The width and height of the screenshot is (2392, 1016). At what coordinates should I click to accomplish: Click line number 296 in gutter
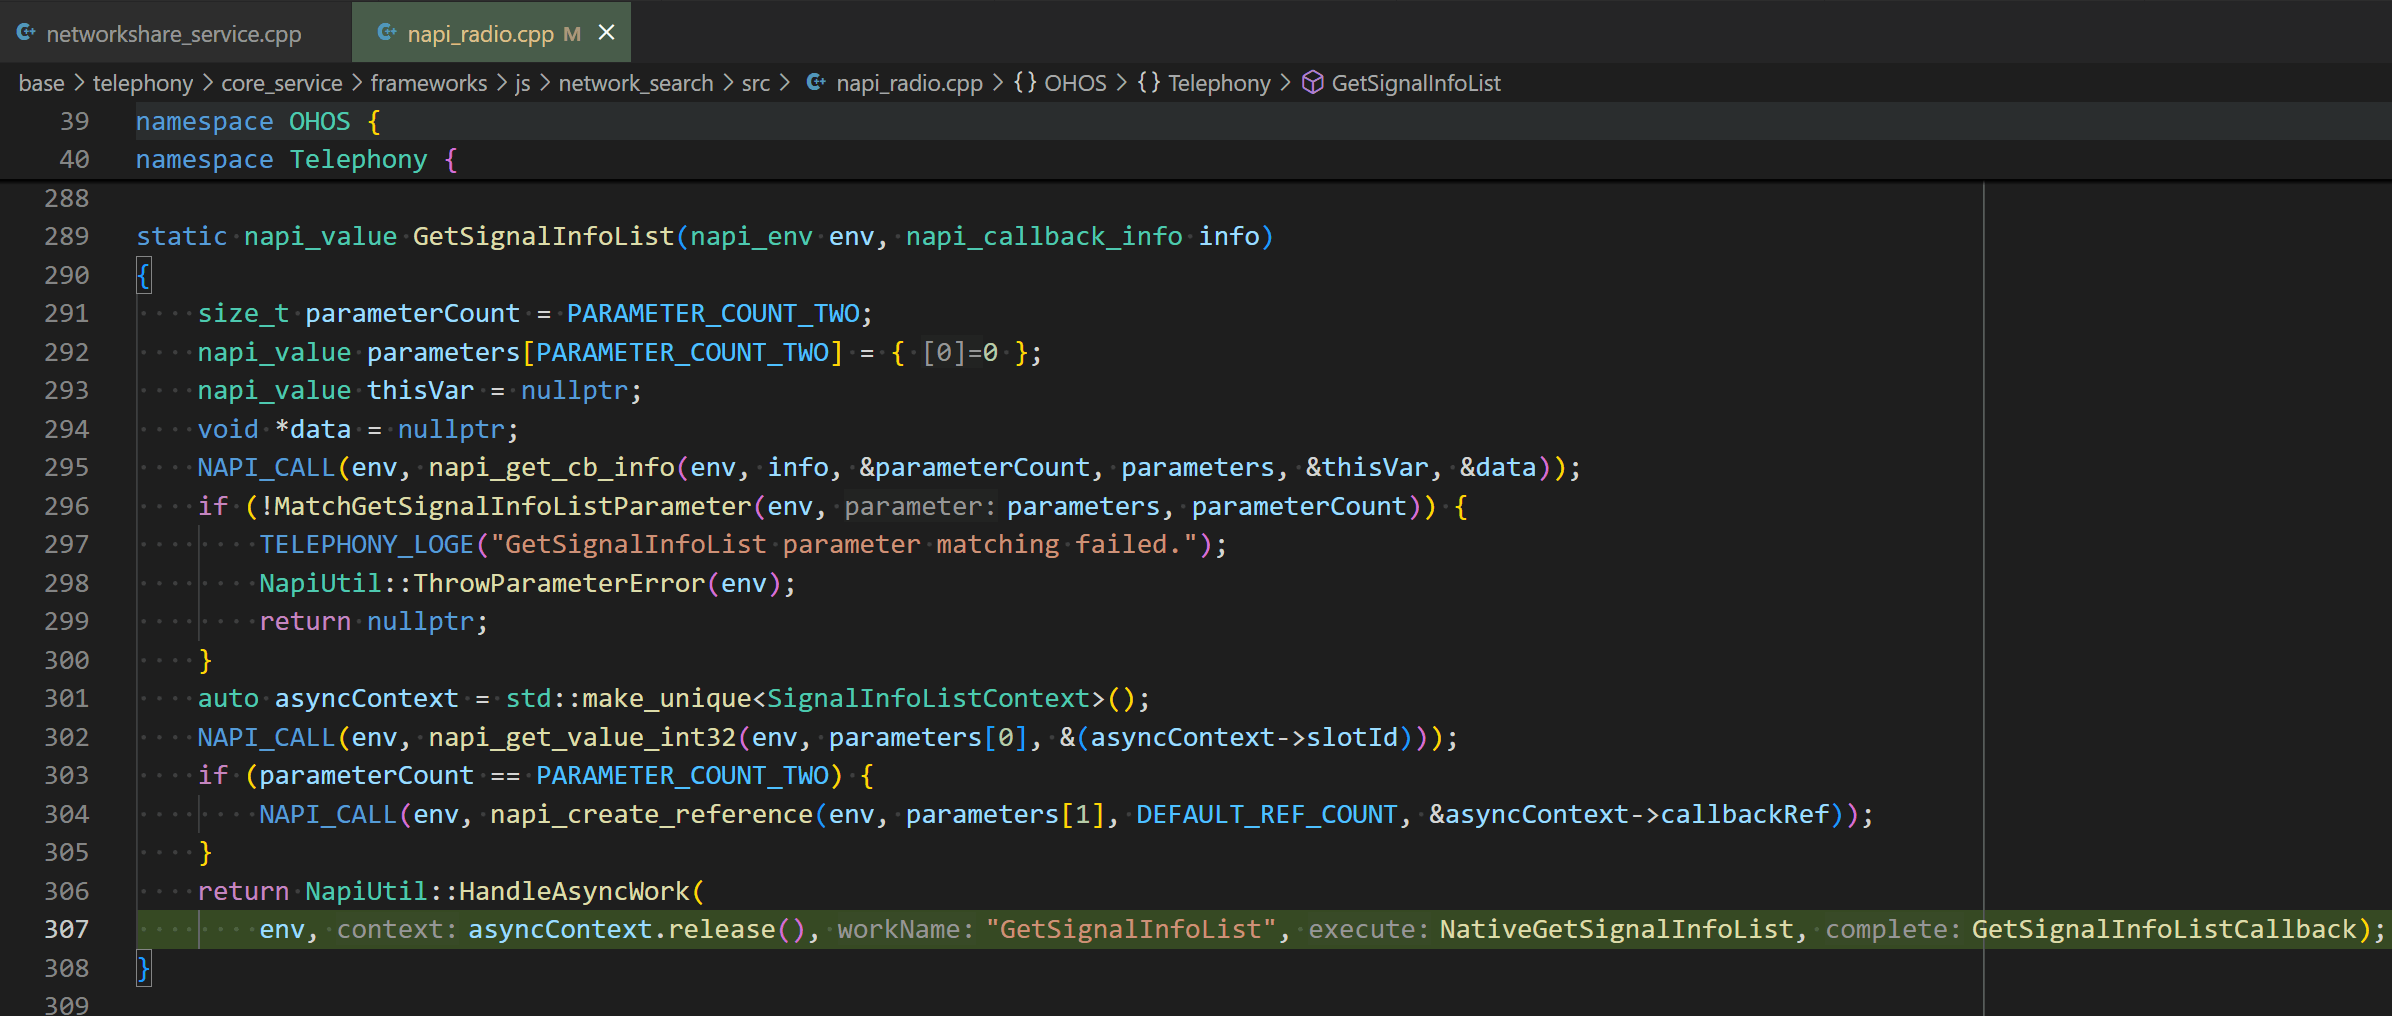coord(67,507)
